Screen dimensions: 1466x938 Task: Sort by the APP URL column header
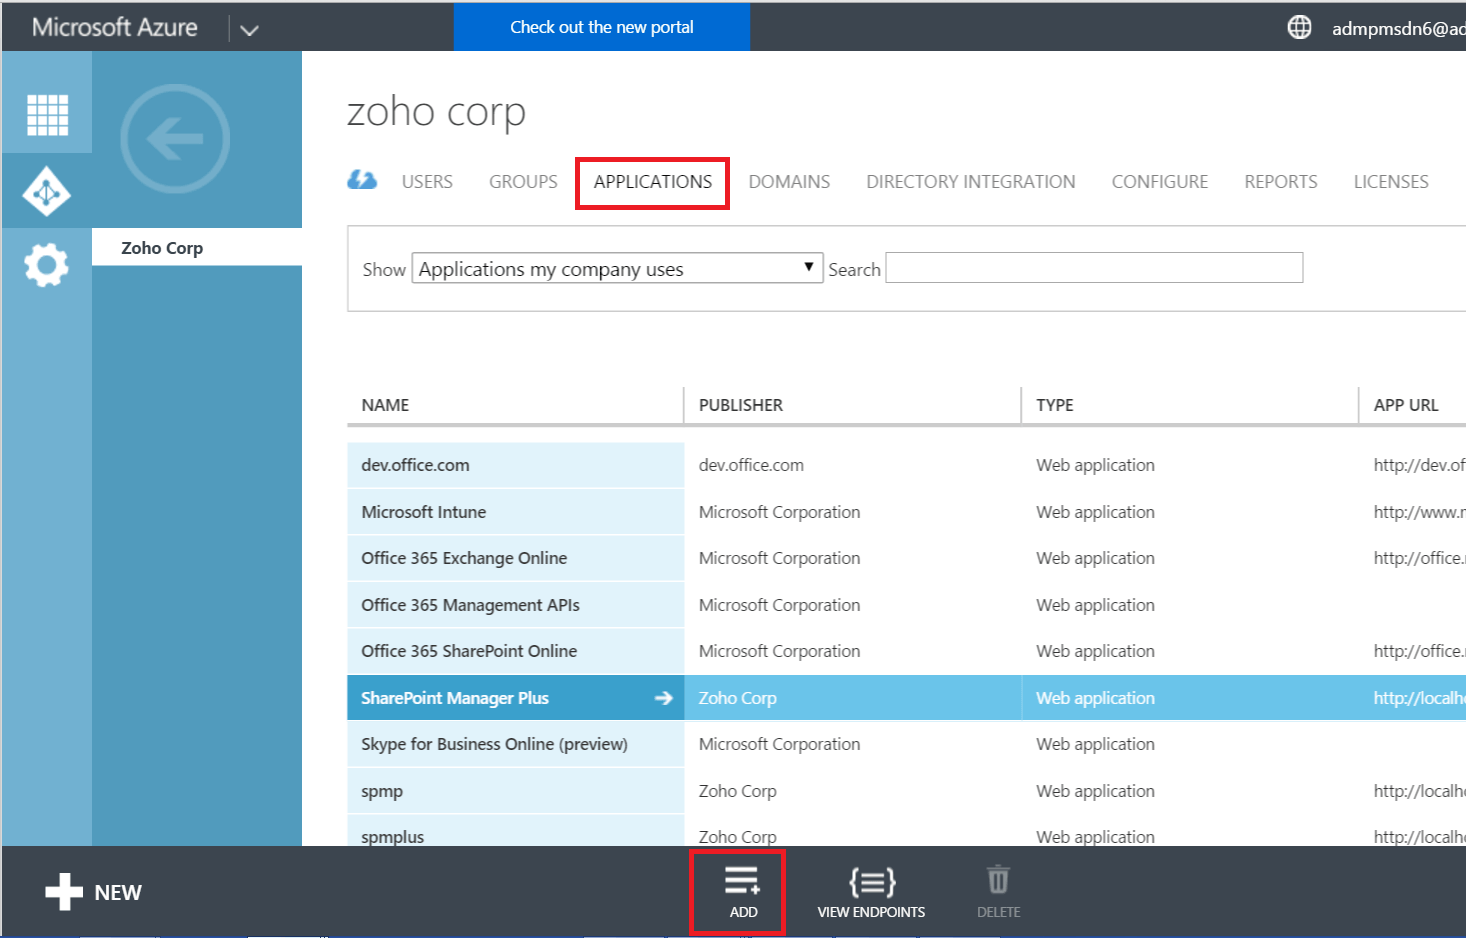tap(1406, 405)
